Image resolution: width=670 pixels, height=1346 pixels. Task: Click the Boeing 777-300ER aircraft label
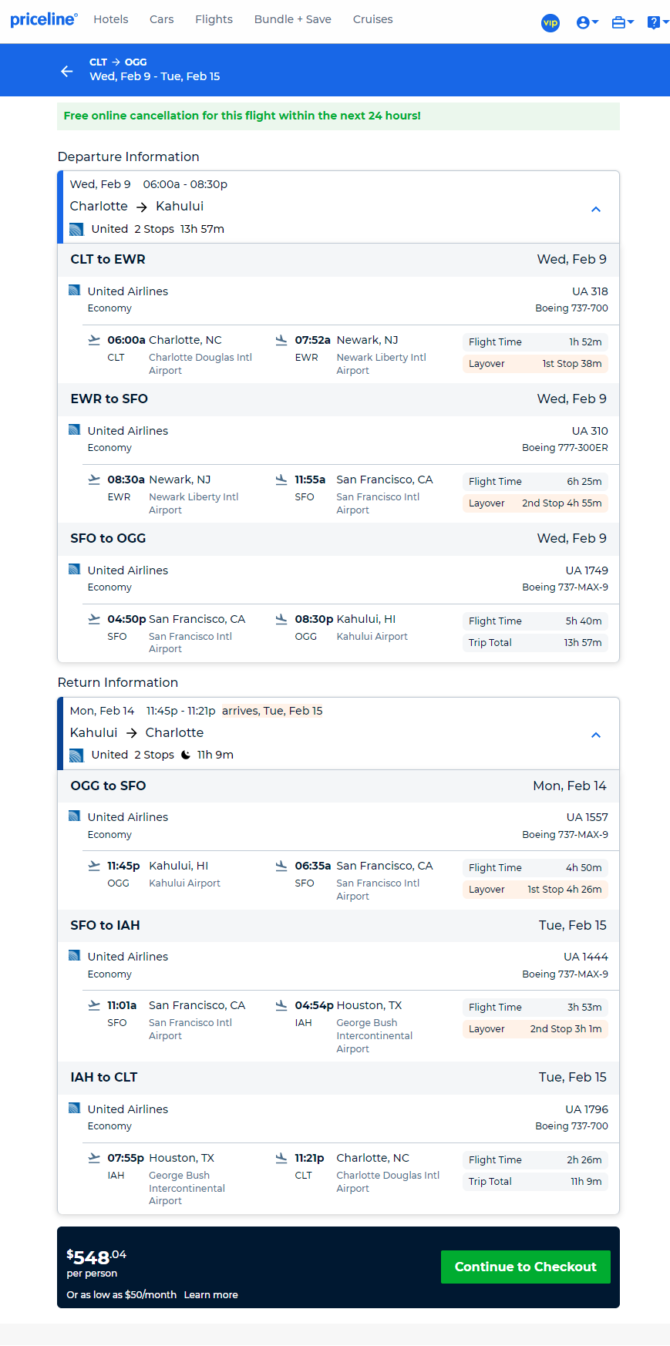(565, 448)
